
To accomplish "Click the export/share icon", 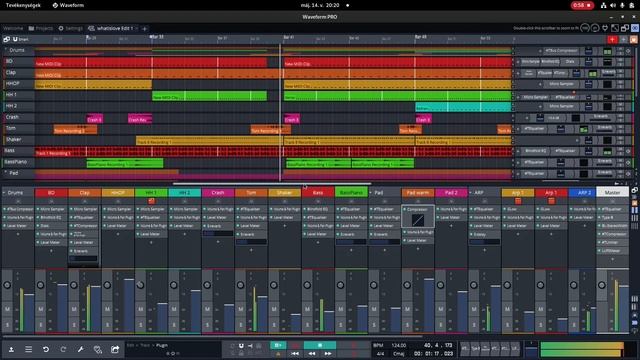I will (x=115, y=349).
